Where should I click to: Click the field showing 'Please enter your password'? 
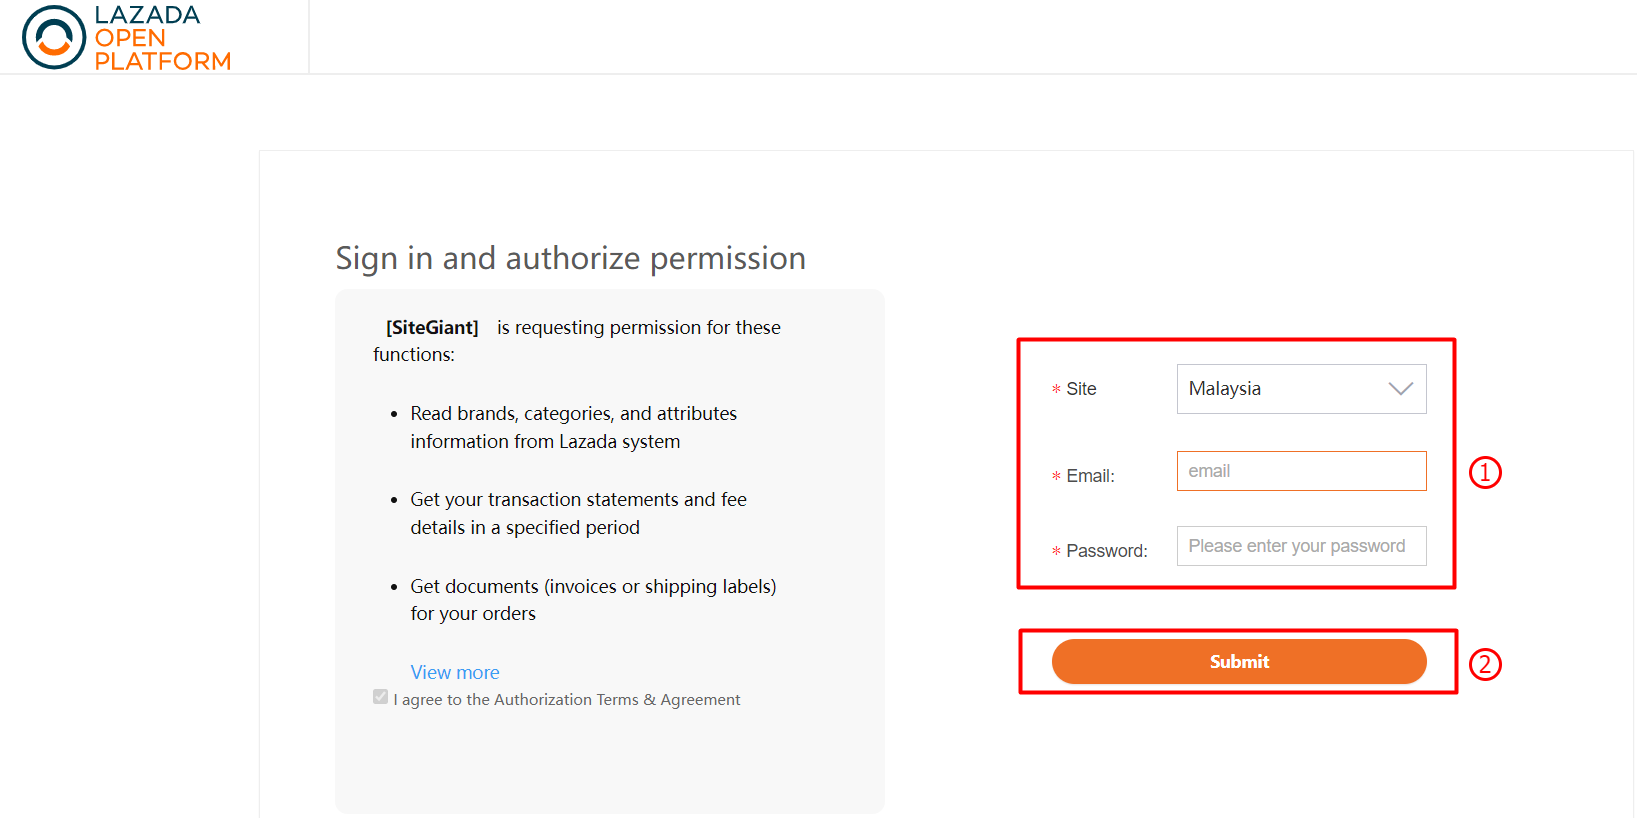(1300, 546)
